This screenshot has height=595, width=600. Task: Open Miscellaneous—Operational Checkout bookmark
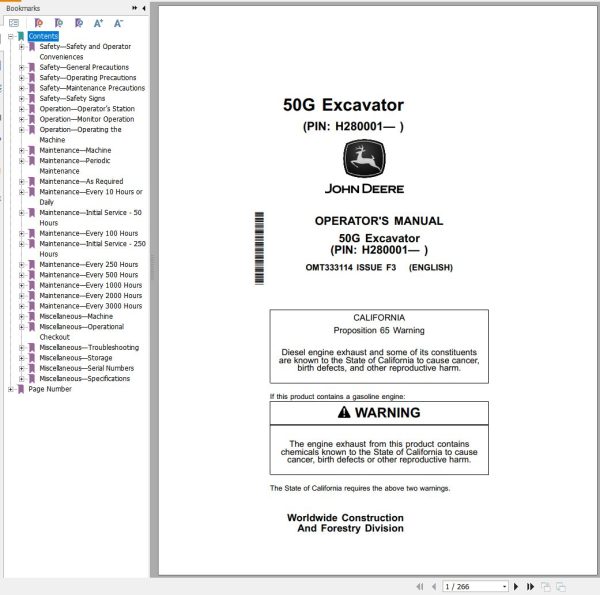click(x=82, y=332)
